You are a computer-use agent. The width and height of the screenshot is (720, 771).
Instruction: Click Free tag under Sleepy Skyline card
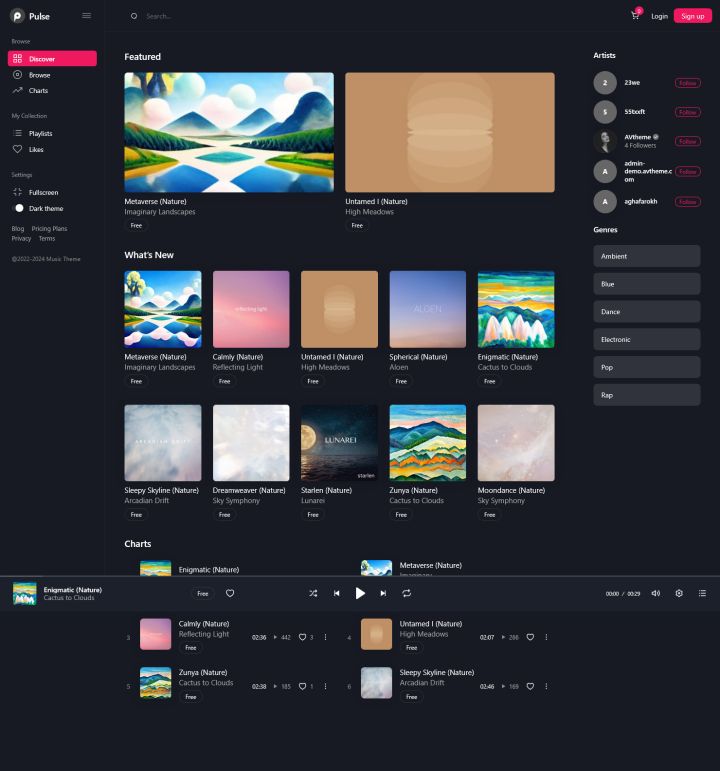pyautogui.click(x=136, y=515)
